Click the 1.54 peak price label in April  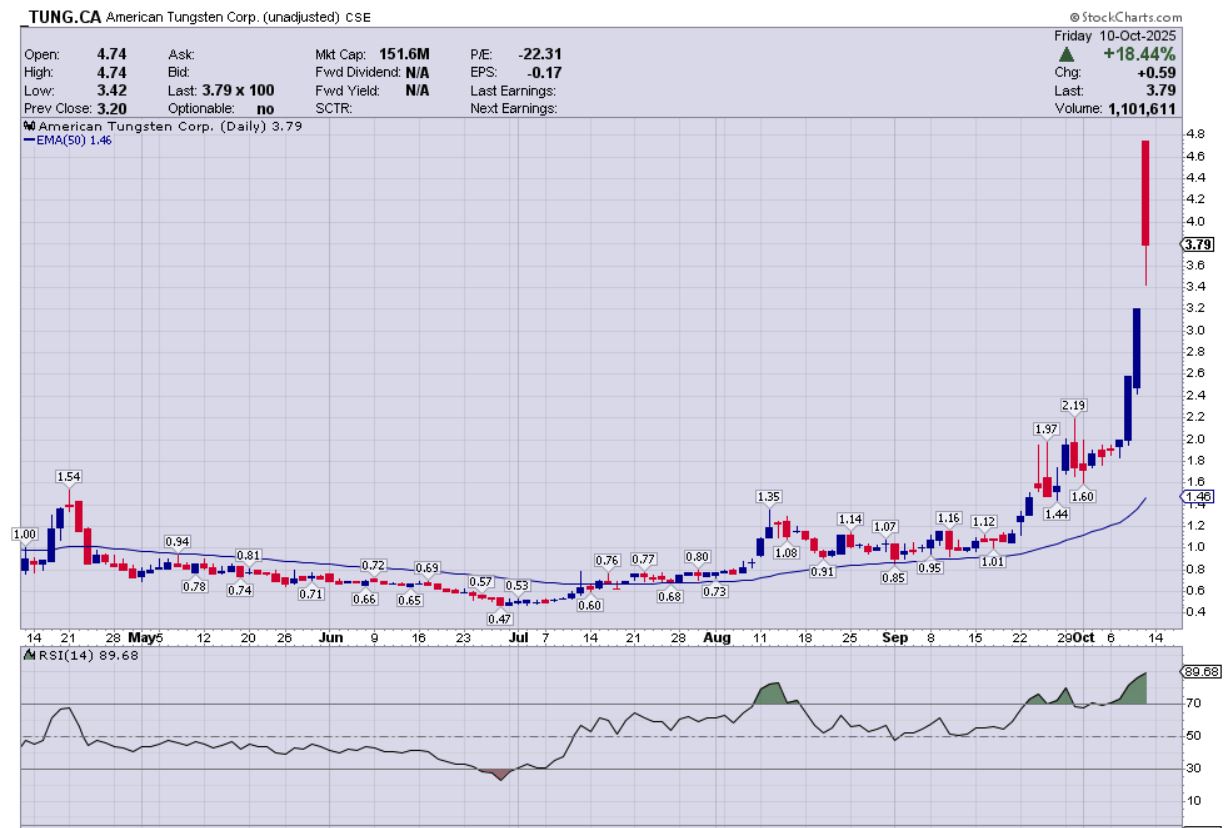(68, 478)
